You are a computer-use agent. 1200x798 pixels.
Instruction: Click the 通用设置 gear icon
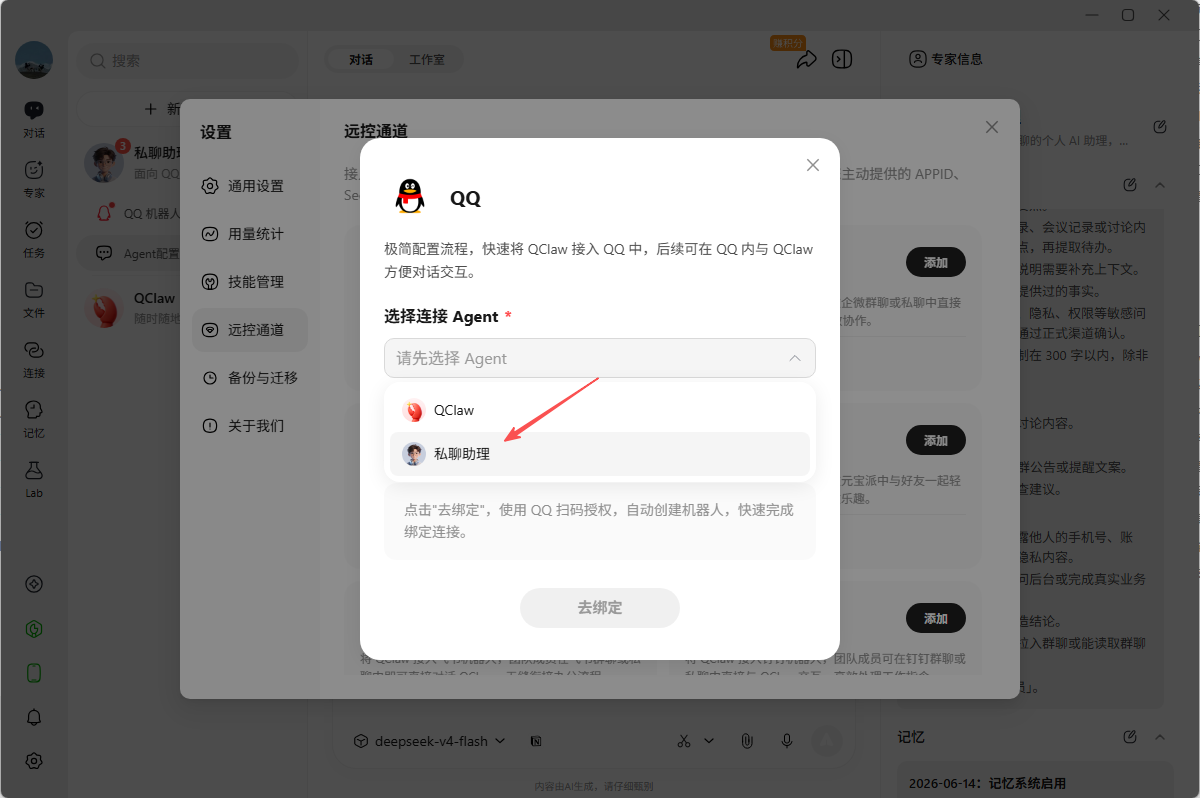[x=210, y=186]
